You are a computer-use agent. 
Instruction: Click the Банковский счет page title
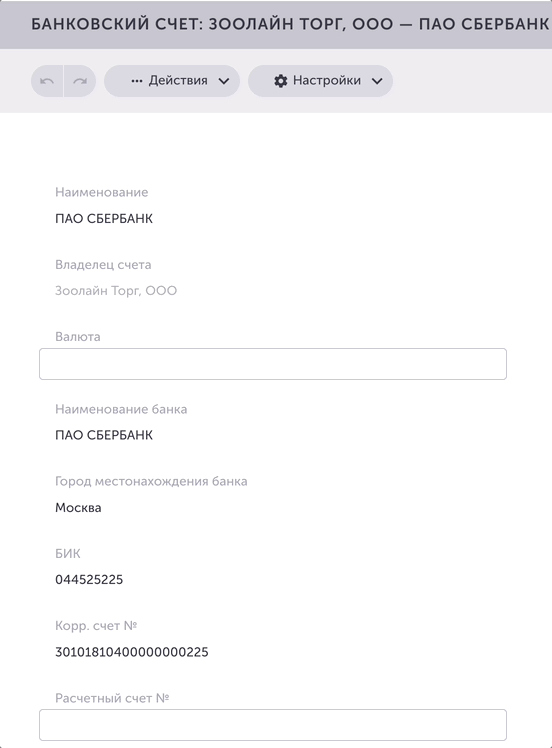pyautogui.click(x=290, y=24)
